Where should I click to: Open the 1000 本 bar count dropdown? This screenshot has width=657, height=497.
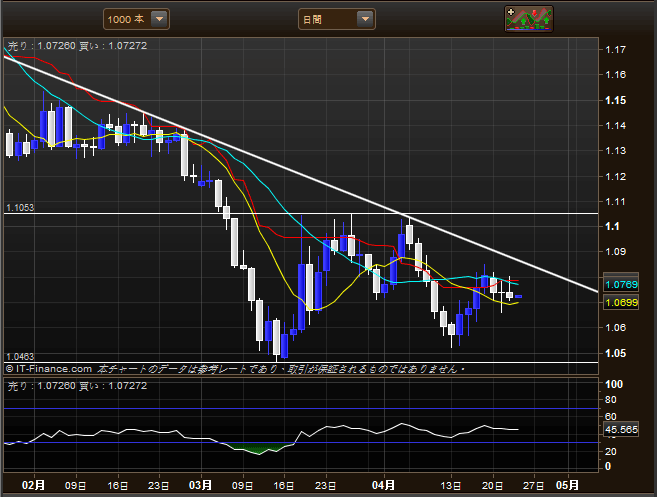point(136,19)
